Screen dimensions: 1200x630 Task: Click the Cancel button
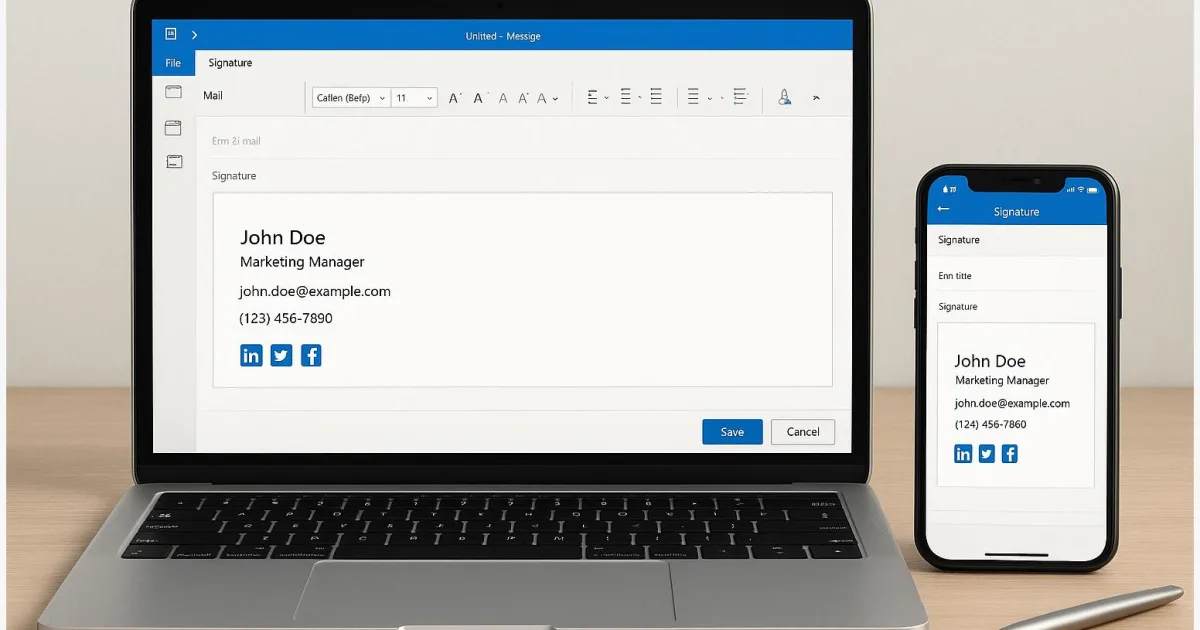[x=802, y=431]
